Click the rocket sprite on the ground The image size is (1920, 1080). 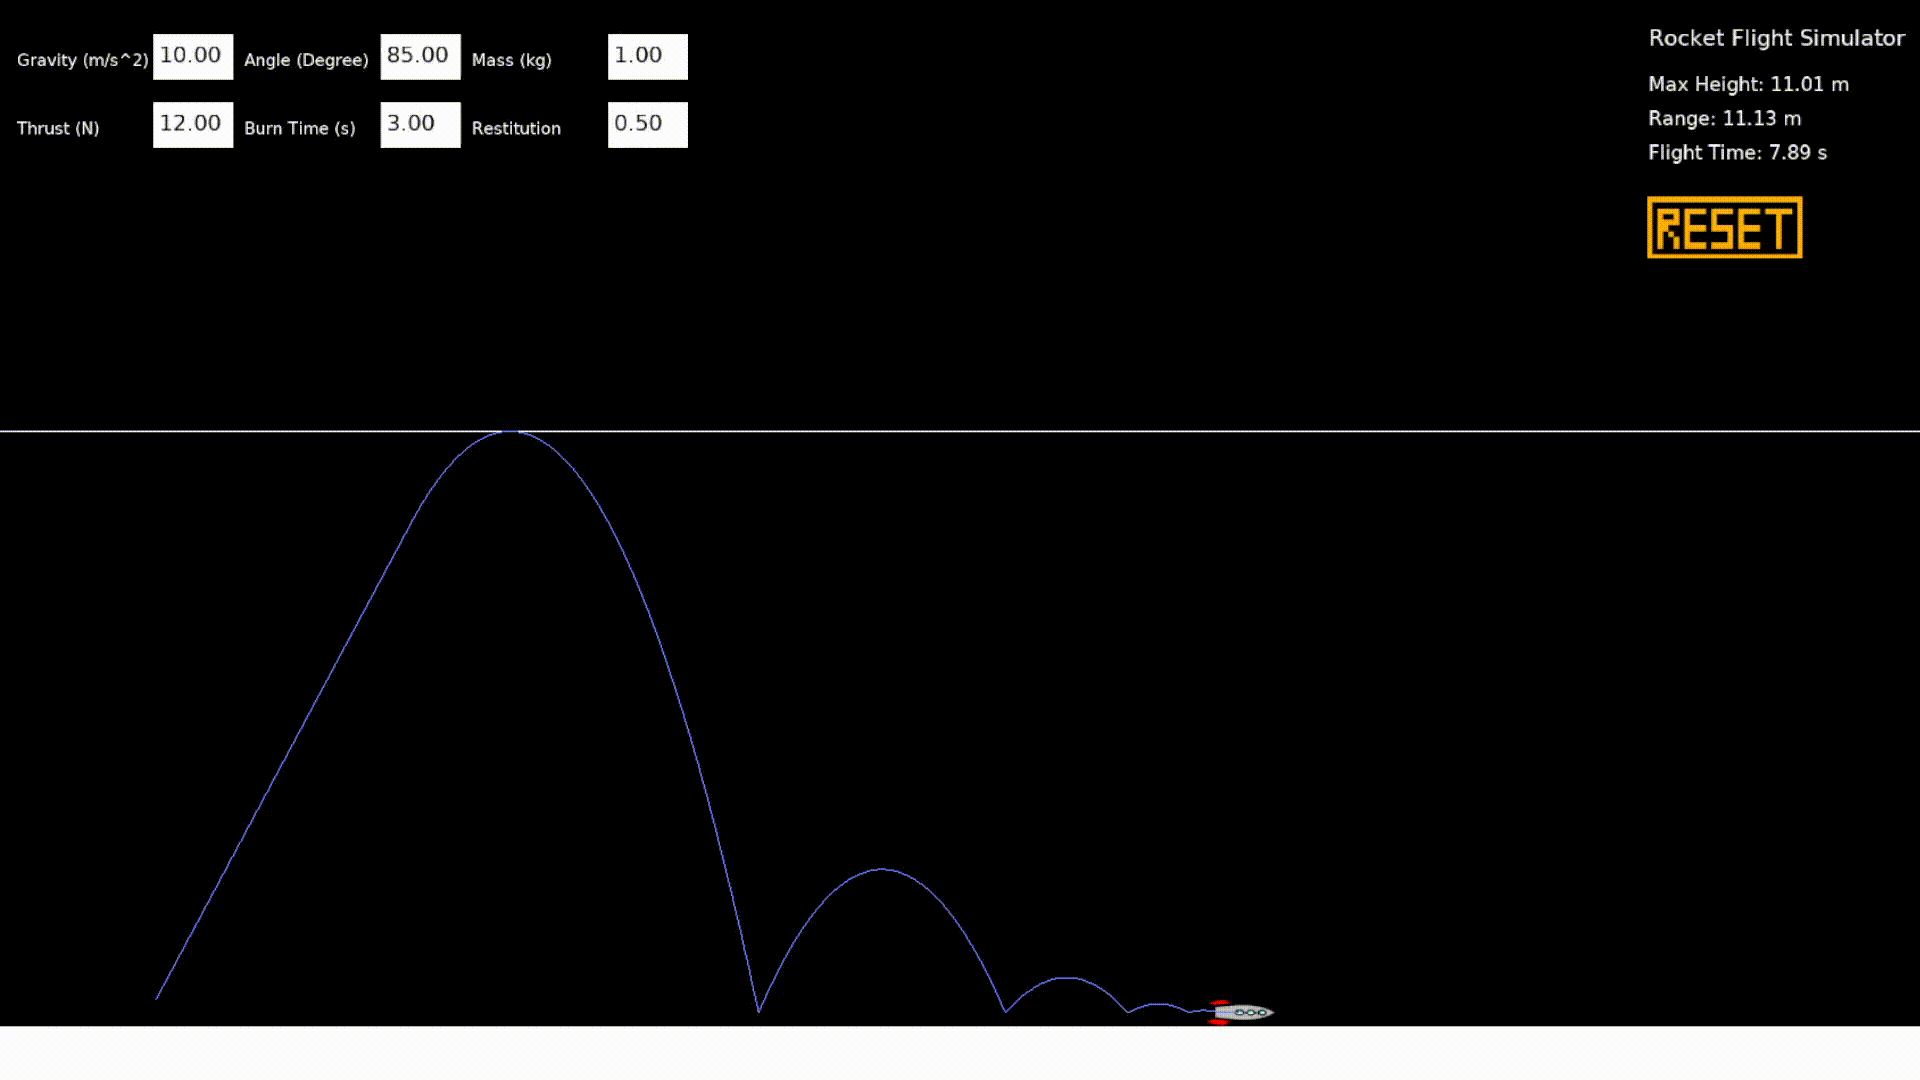pos(1242,1012)
